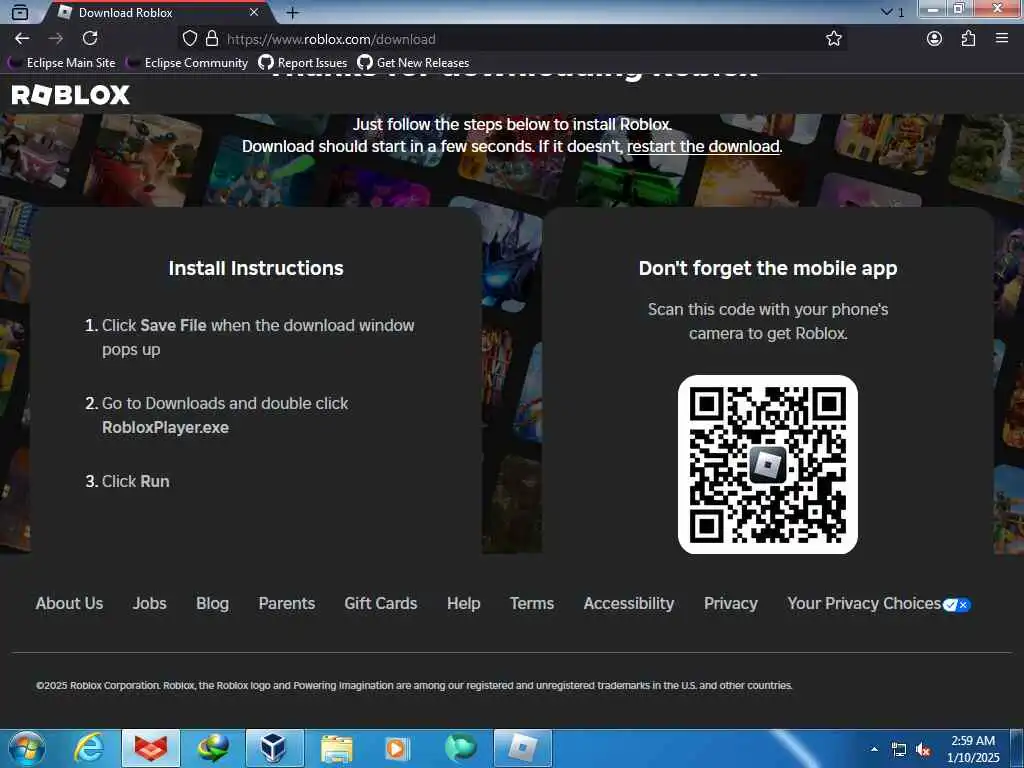
Task: Open Your Privacy Choices link
Action: (x=864, y=603)
